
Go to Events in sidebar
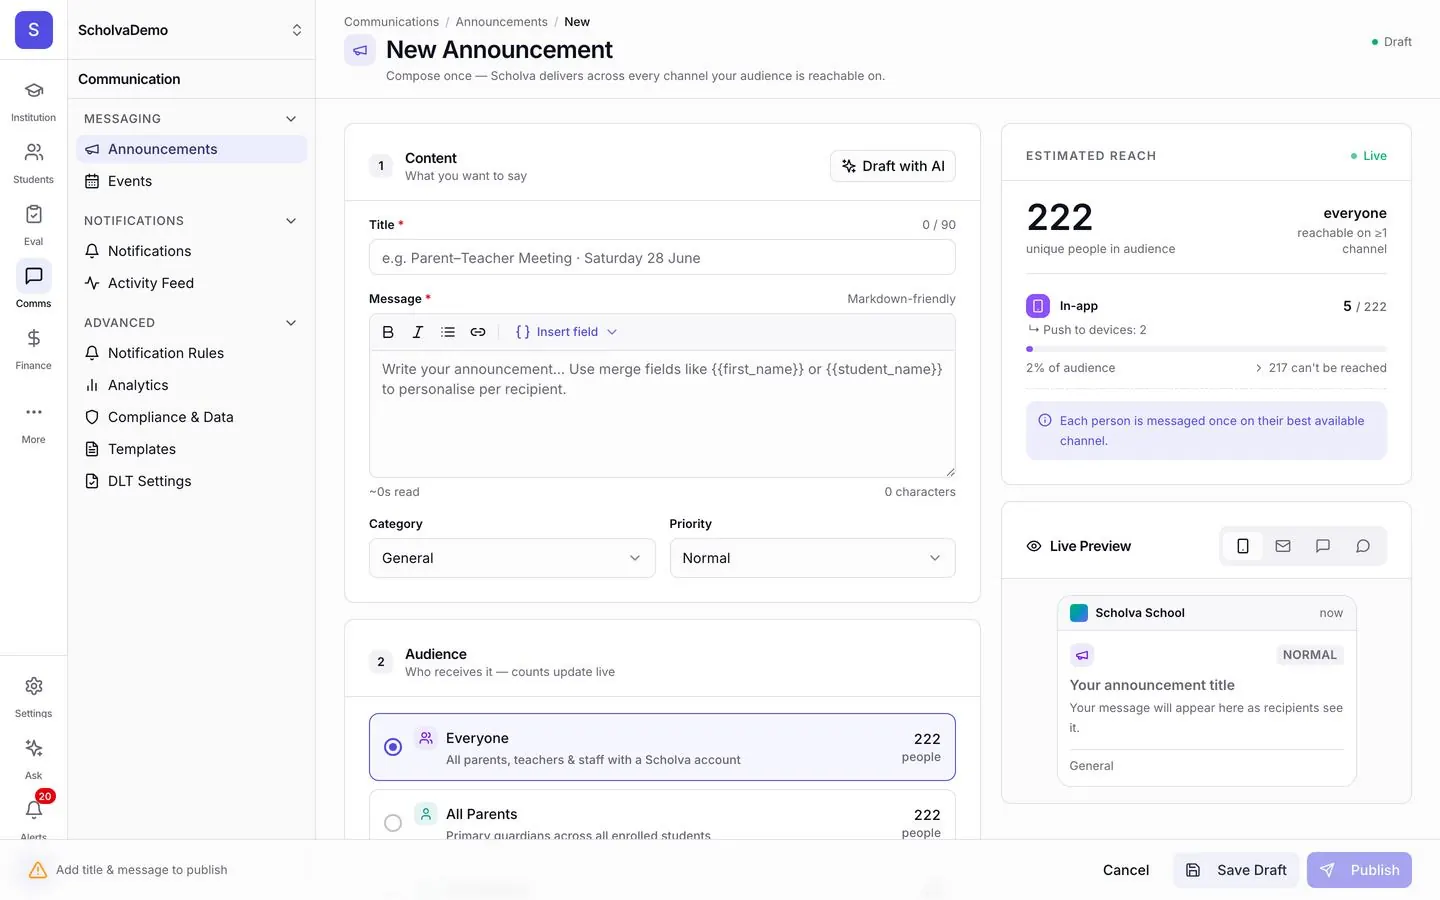tap(191, 181)
